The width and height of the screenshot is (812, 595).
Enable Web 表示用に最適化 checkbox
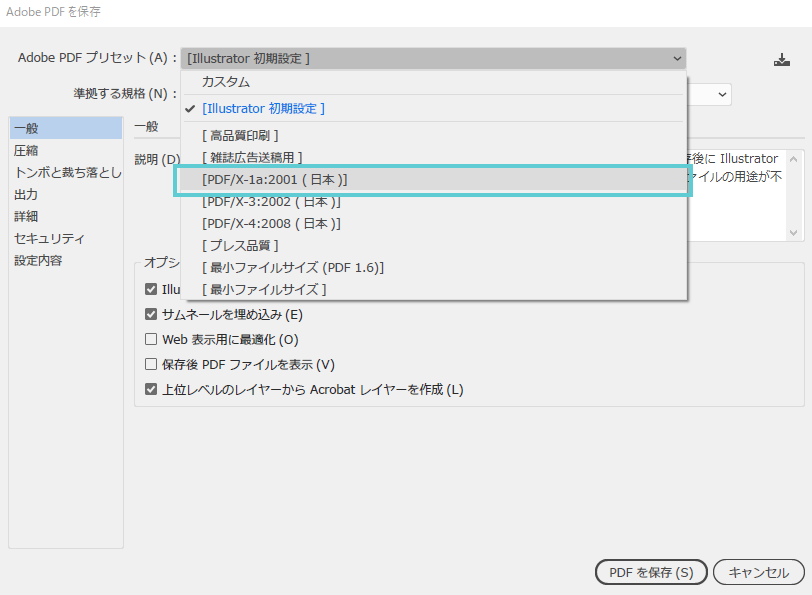pyautogui.click(x=151, y=340)
